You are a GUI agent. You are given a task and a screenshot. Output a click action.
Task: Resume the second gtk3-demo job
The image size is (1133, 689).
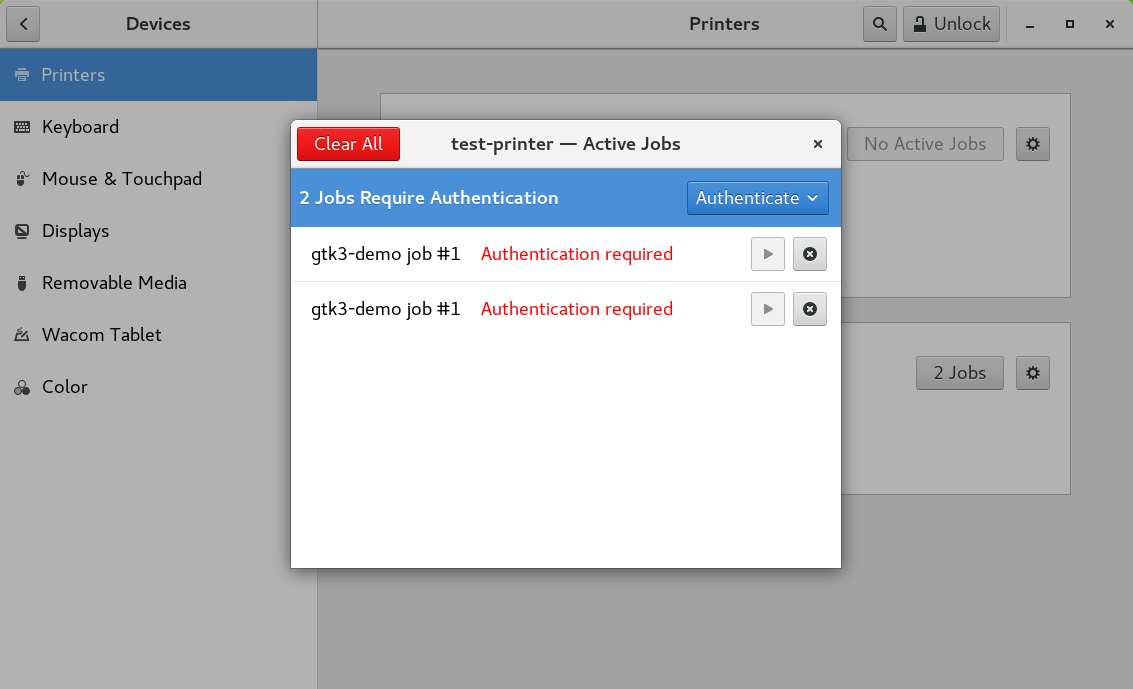coord(767,309)
